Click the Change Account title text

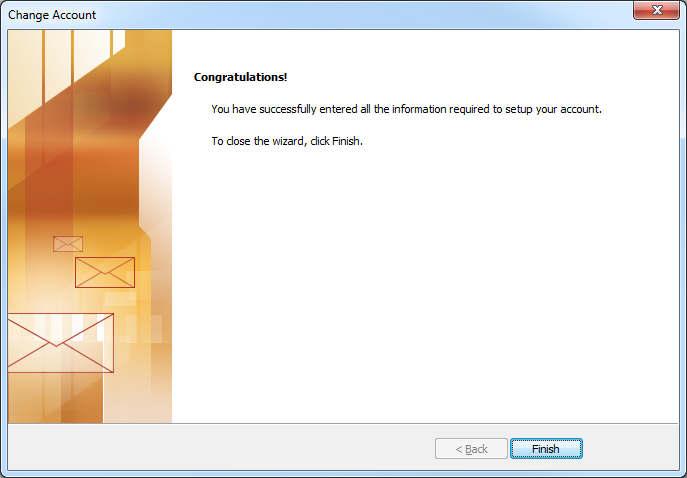tap(52, 15)
